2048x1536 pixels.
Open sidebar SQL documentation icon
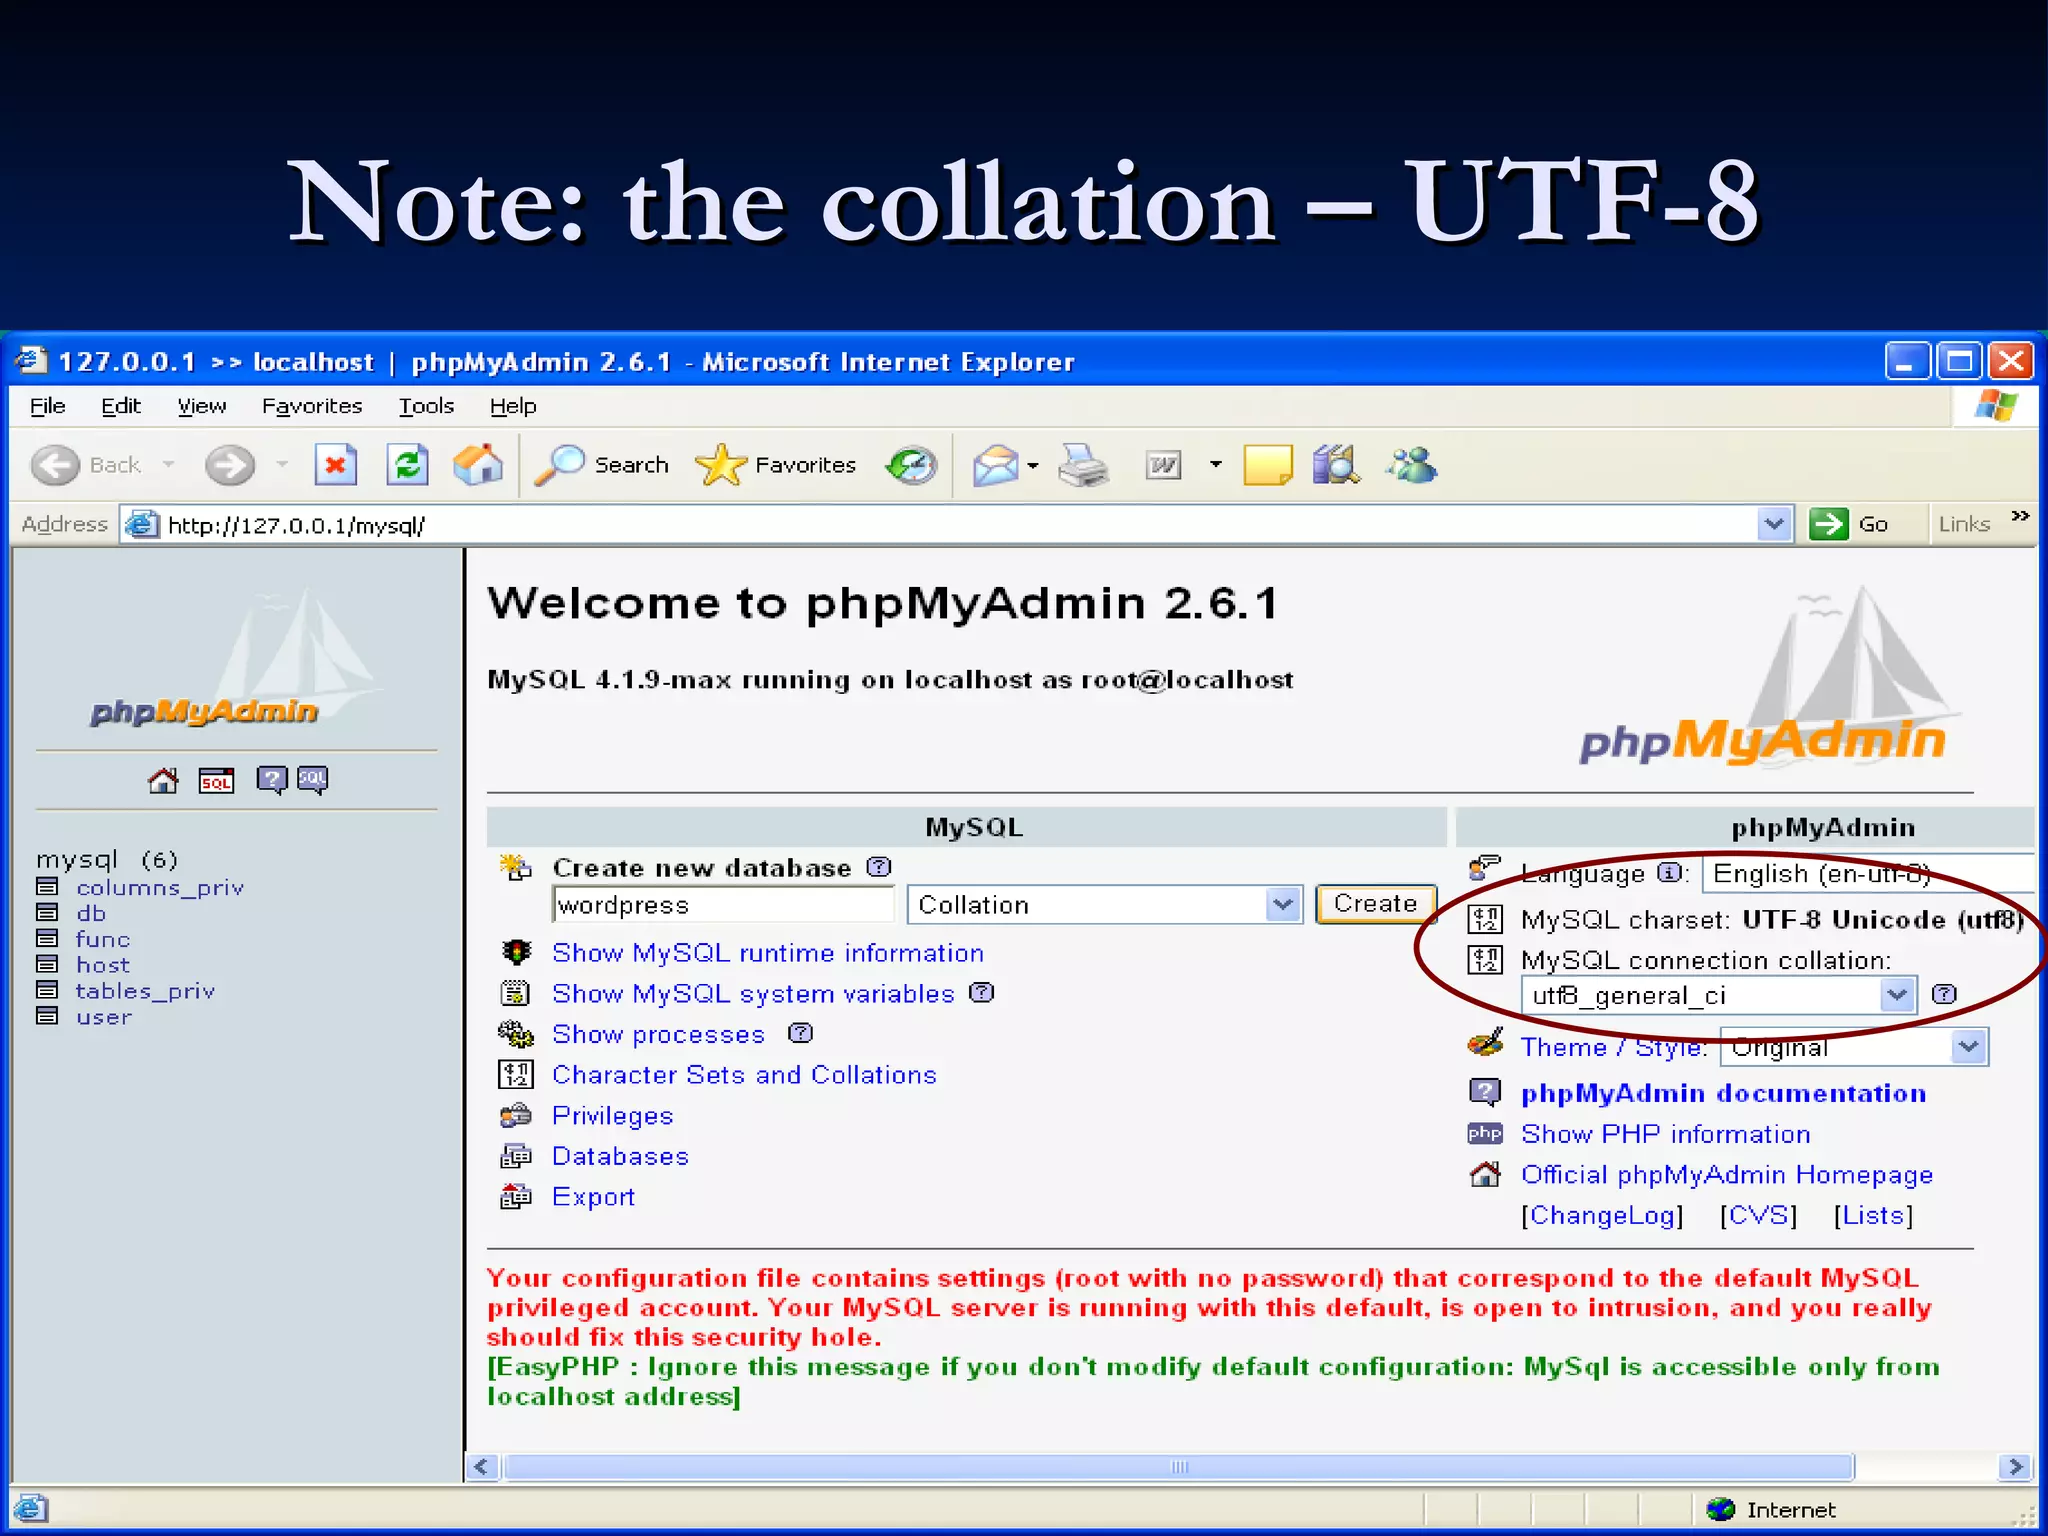(312, 780)
